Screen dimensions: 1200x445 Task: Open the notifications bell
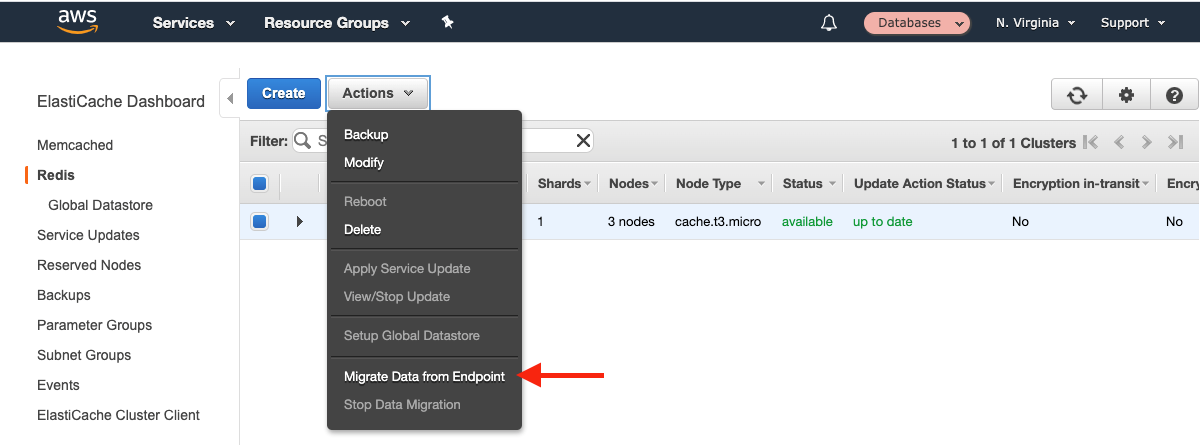828,22
